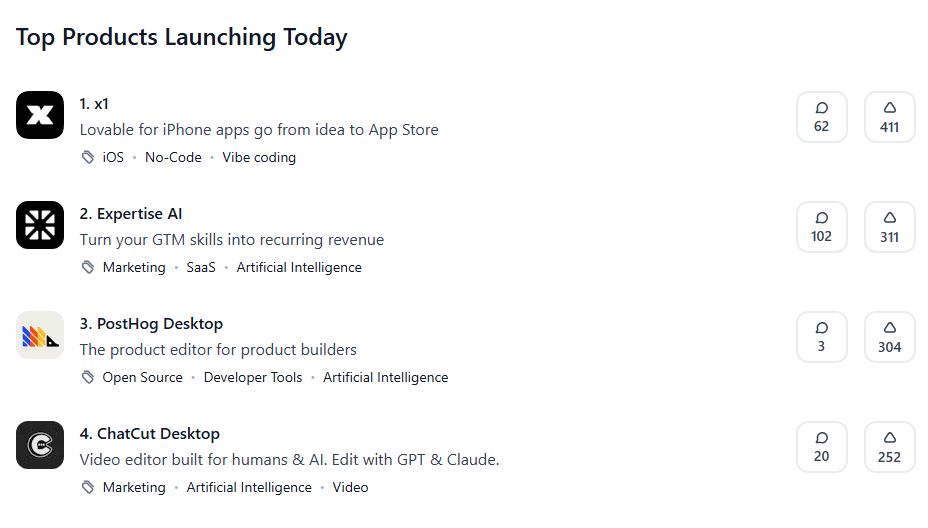This screenshot has width=928, height=528.
Task: Upvote ChatCut Desktop showing 252 votes
Action: click(x=890, y=447)
